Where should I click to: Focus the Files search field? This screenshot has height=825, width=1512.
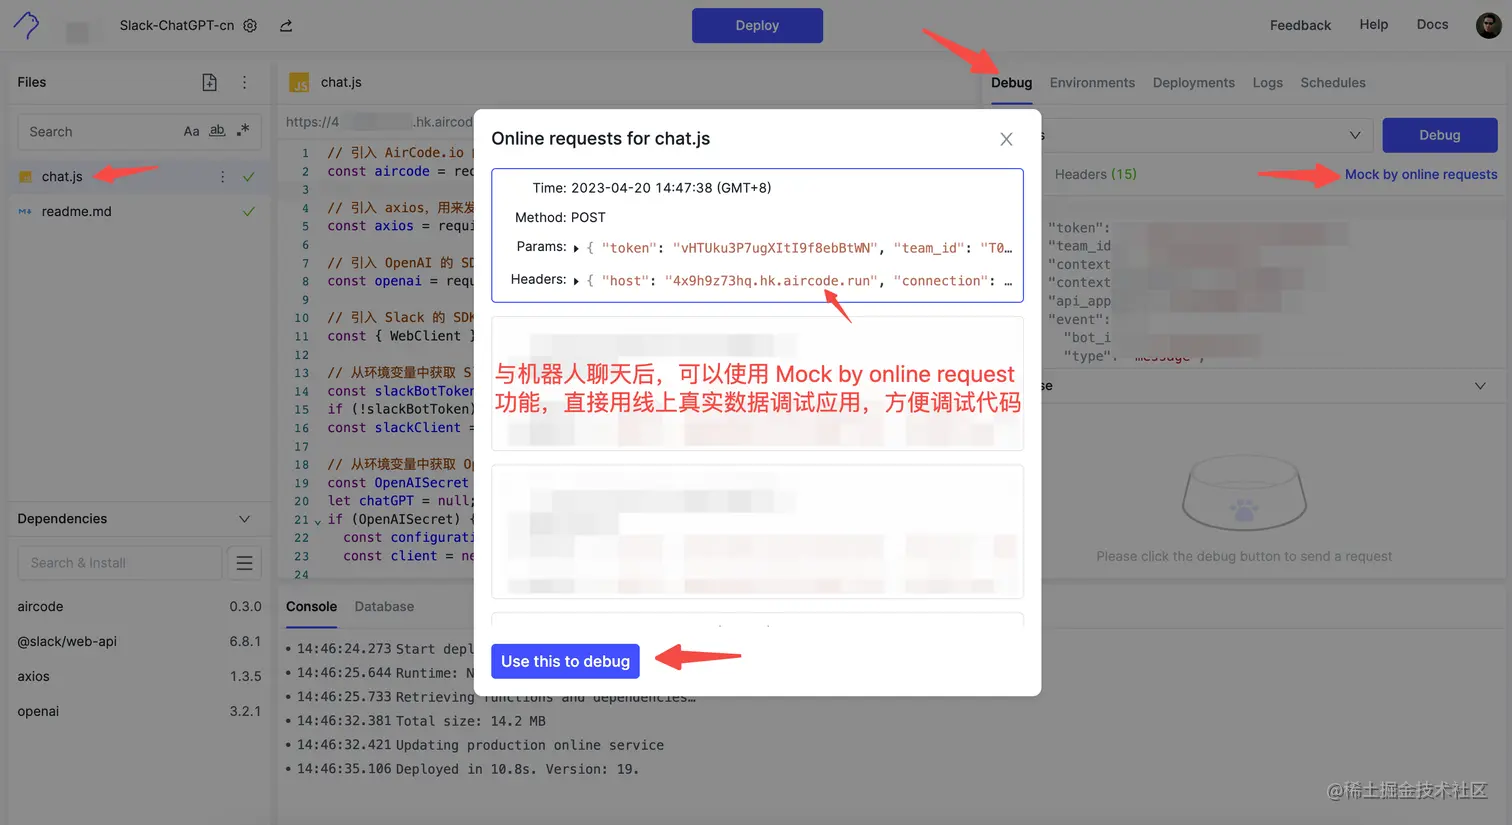pos(100,131)
